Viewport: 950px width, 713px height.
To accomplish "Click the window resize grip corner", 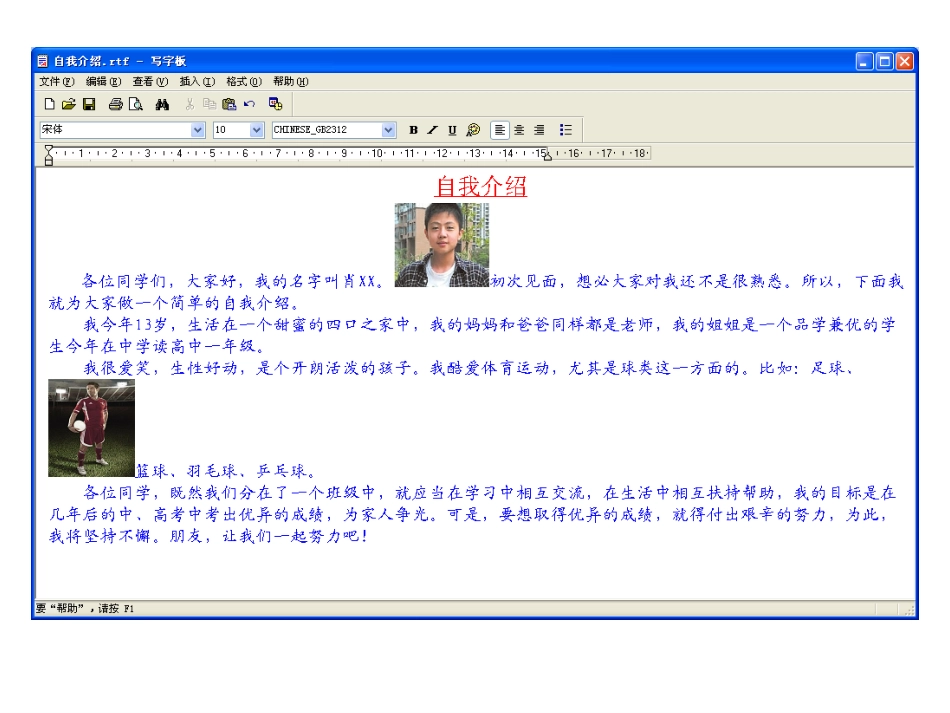I will coord(909,611).
